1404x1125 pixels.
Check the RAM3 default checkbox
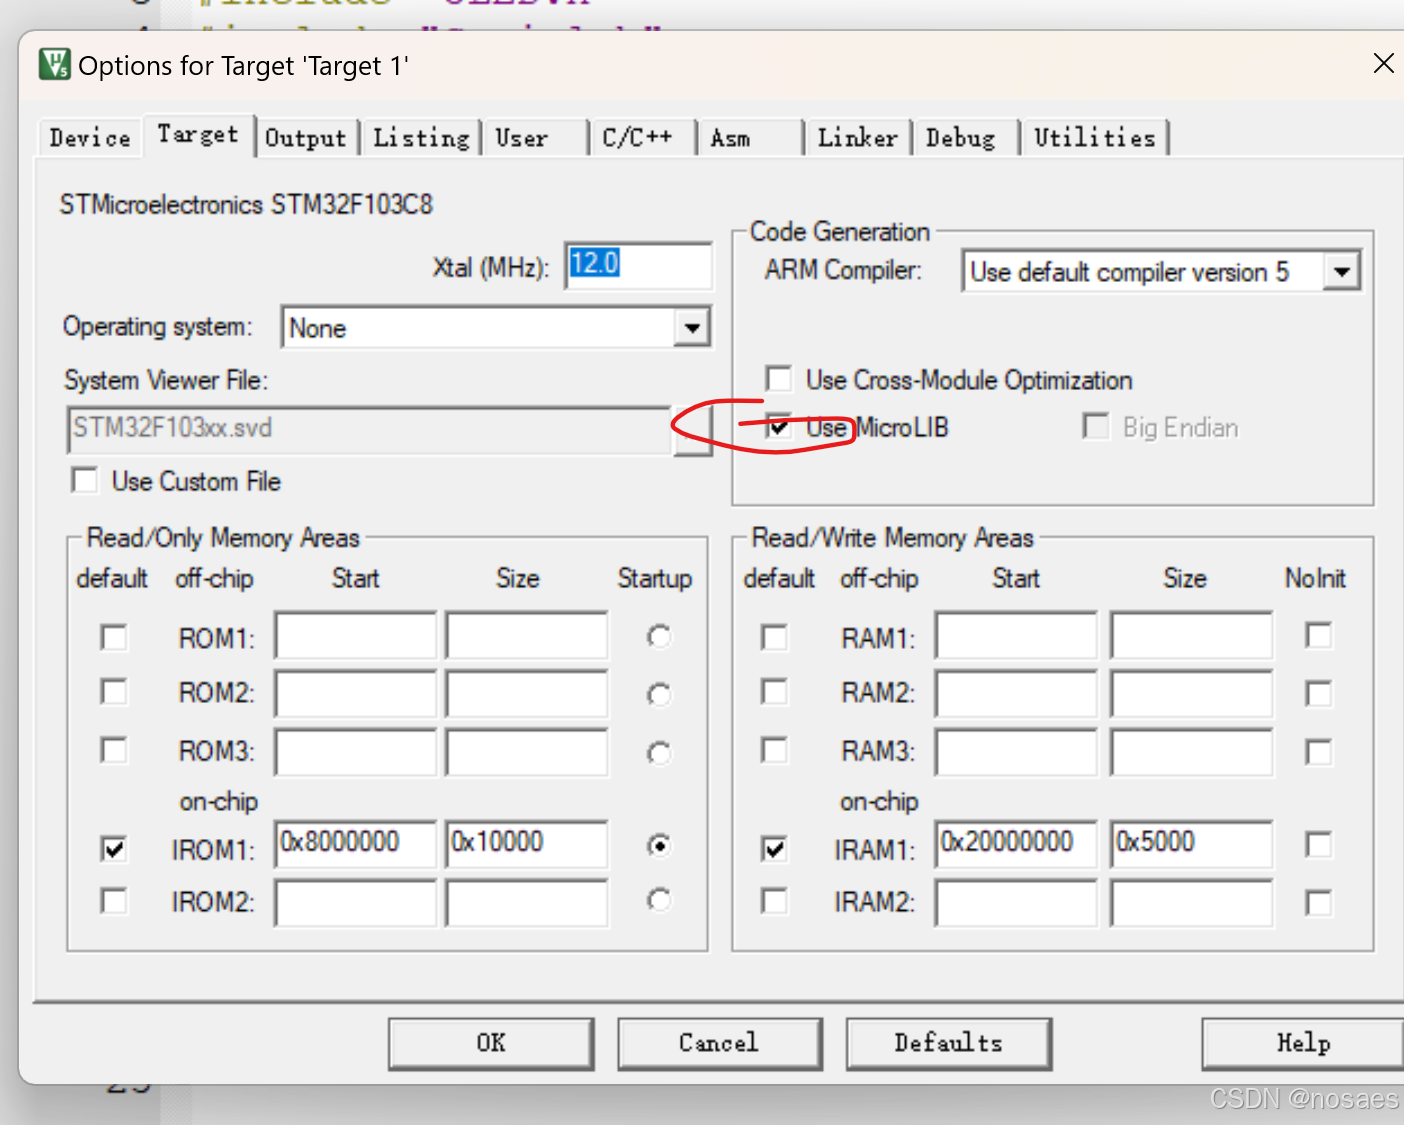[774, 750]
